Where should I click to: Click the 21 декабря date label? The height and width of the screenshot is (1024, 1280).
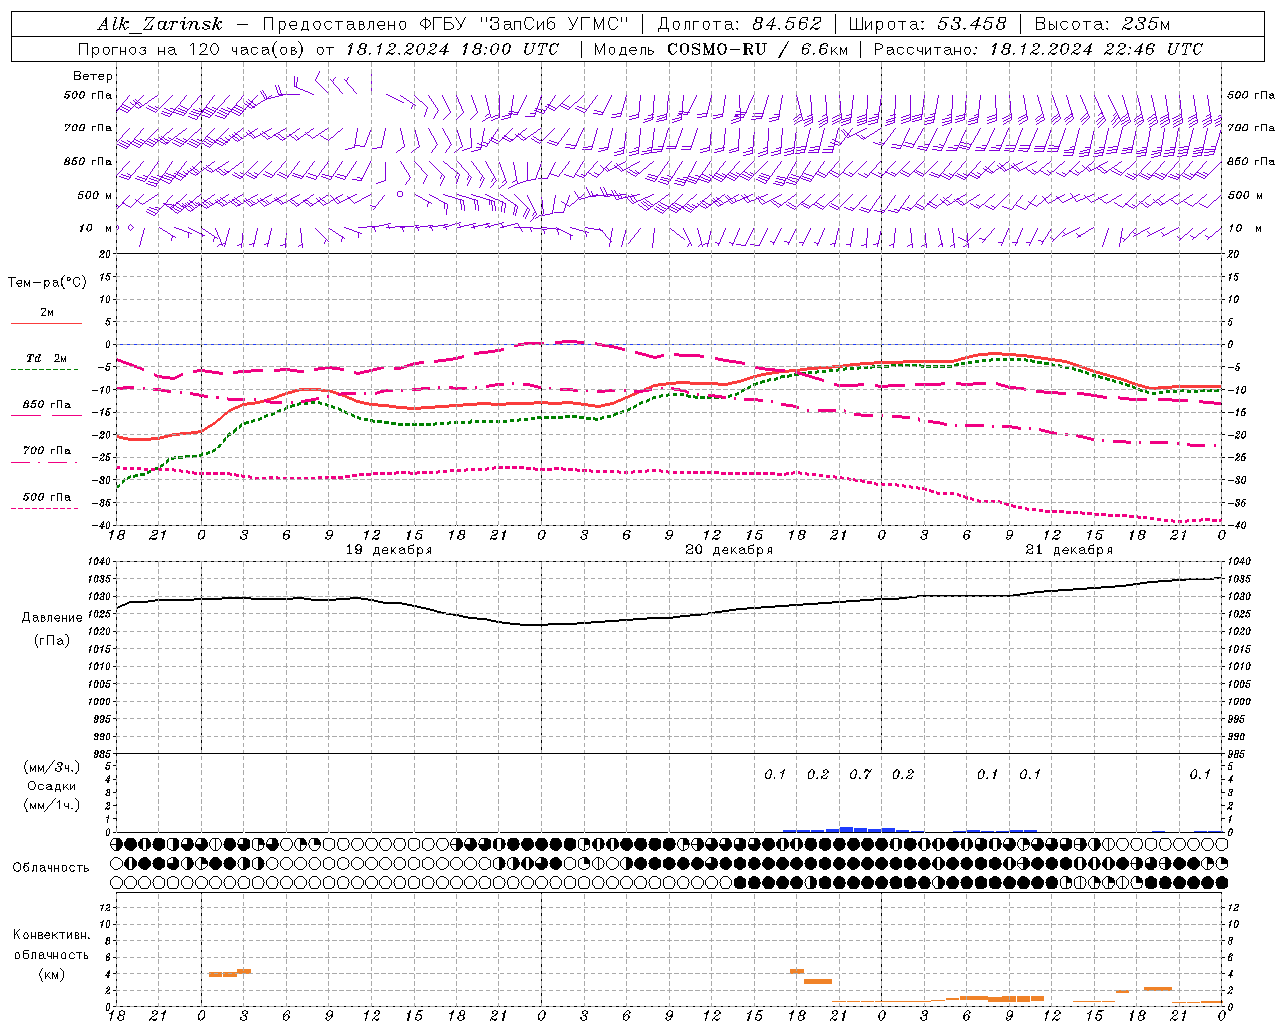(1069, 550)
